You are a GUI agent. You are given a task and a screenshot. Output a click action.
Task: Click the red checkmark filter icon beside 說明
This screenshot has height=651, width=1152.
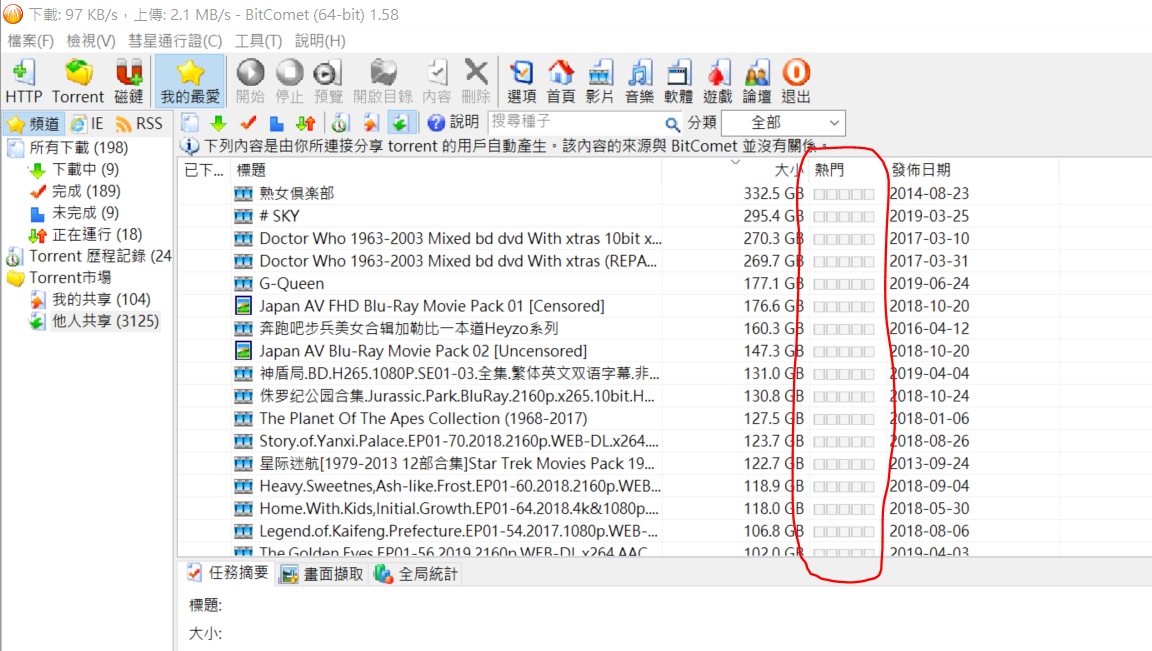pyautogui.click(x=248, y=123)
